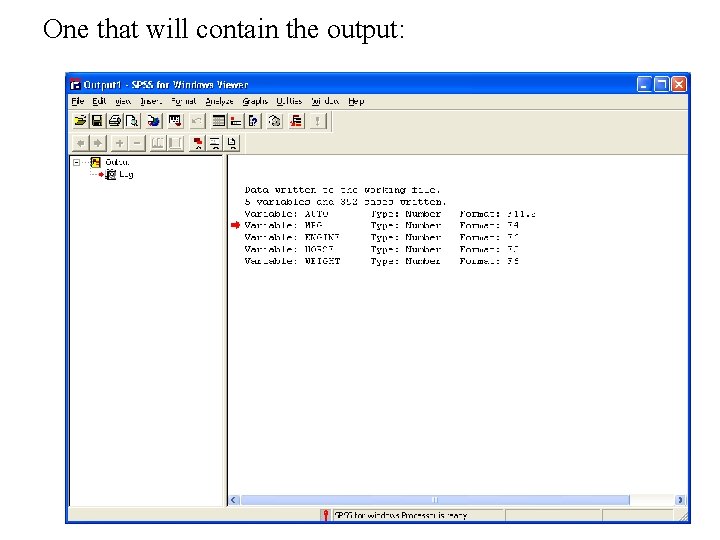Minimize the SPSS Viewer window
This screenshot has width=720, height=540.
coord(644,84)
